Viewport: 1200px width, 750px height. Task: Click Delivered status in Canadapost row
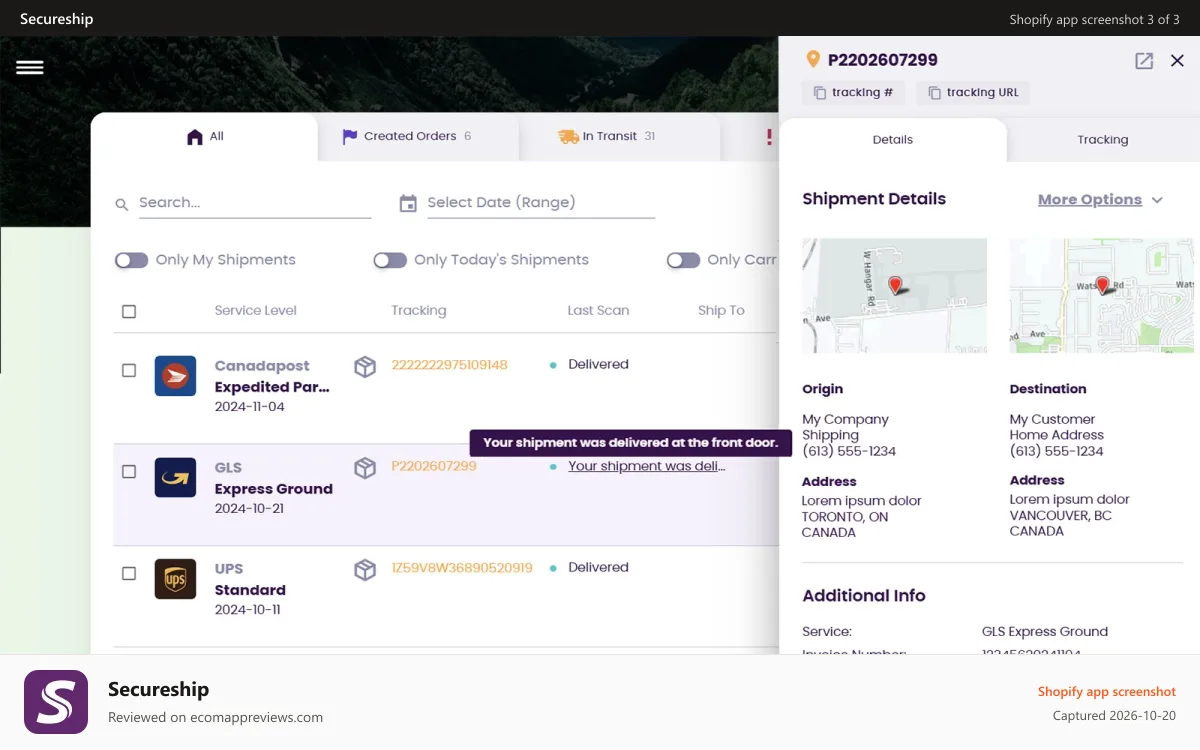(x=598, y=365)
